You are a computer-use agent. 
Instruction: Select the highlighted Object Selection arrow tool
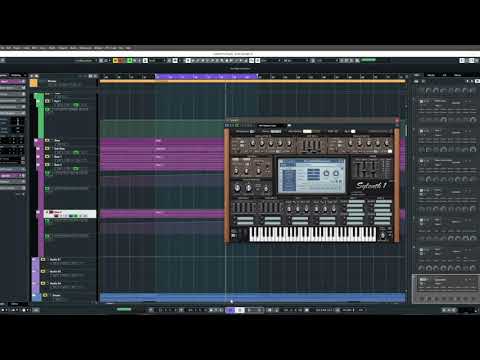point(188,60)
